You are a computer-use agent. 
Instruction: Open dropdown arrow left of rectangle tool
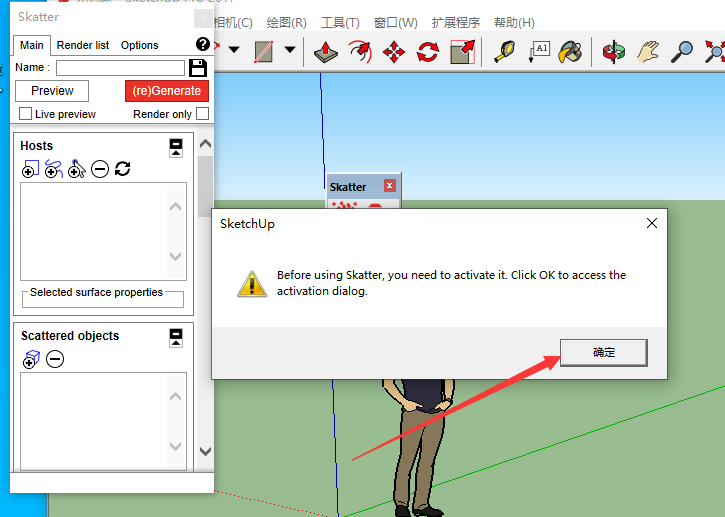234,49
